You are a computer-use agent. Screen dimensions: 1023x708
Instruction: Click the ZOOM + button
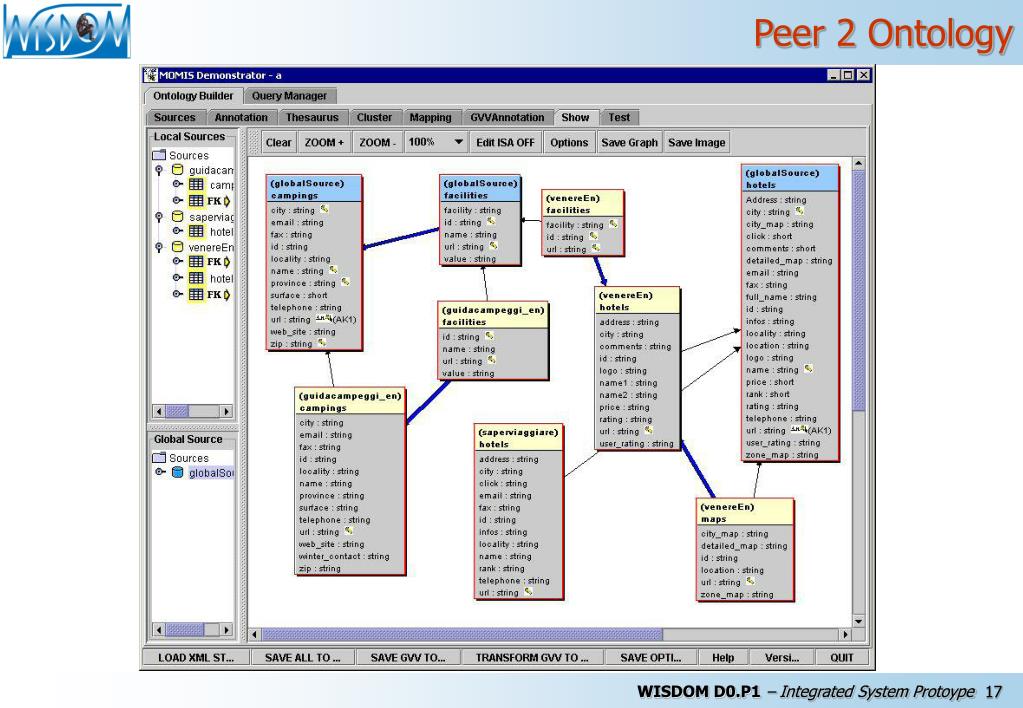(324, 142)
